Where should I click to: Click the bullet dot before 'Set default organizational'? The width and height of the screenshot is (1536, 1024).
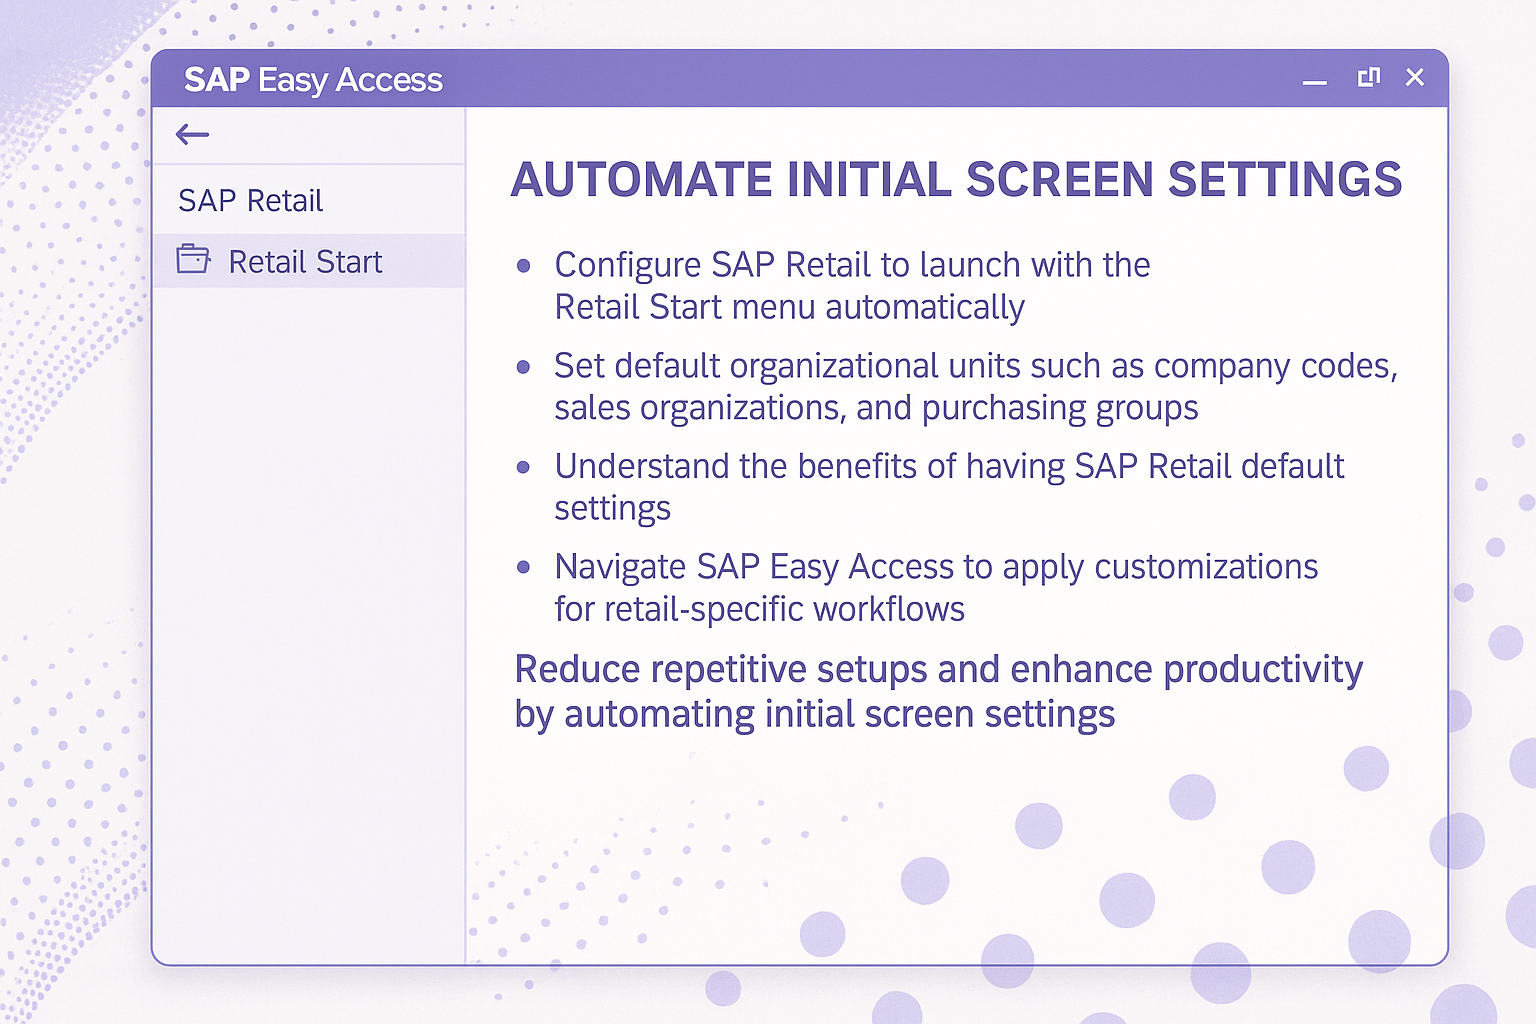click(523, 367)
